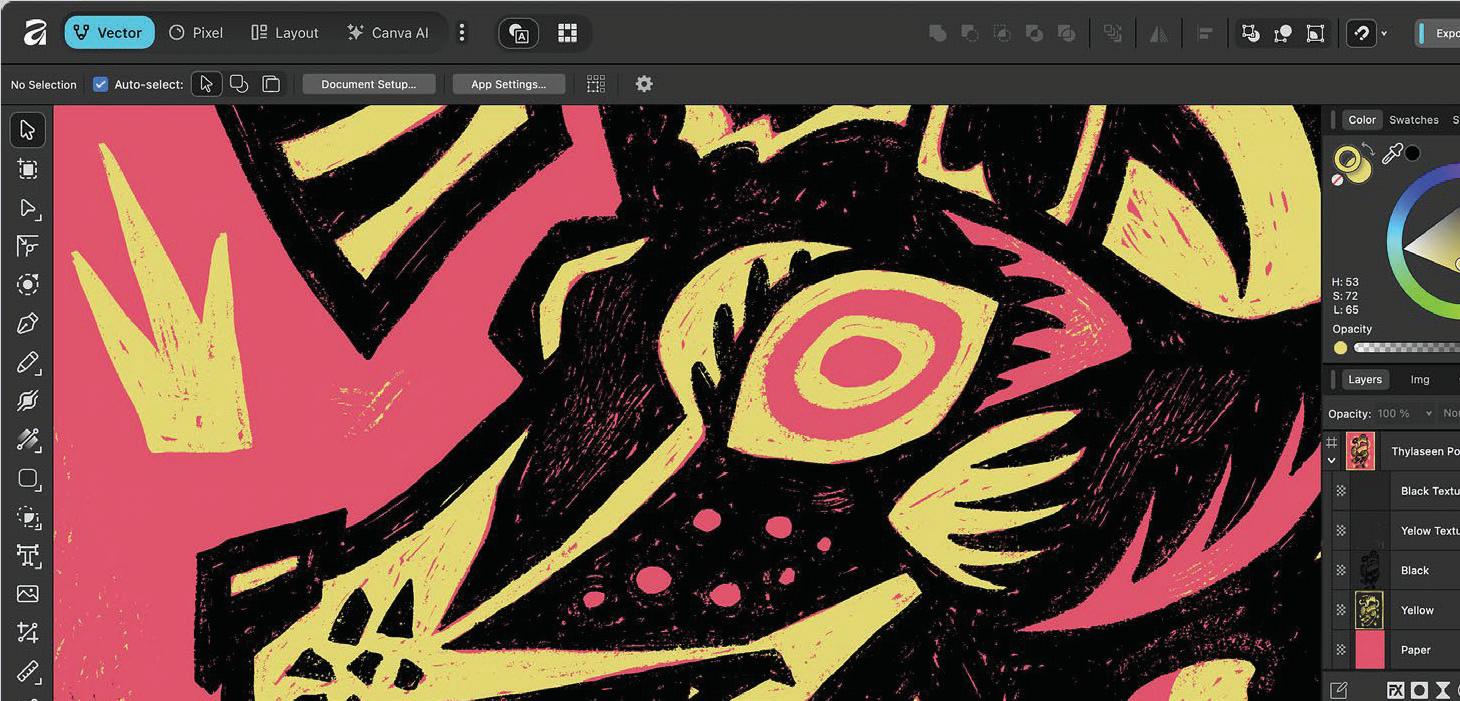
Task: Open the Img panel tab
Action: point(1420,380)
